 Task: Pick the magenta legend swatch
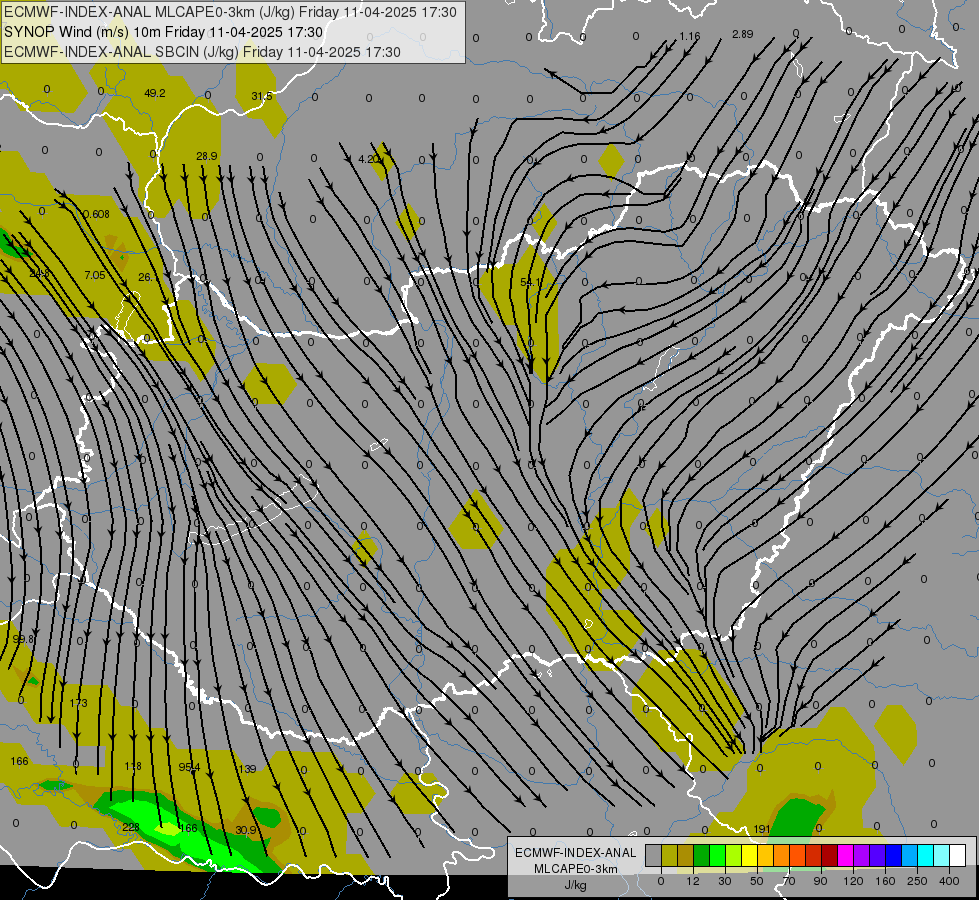click(x=846, y=855)
